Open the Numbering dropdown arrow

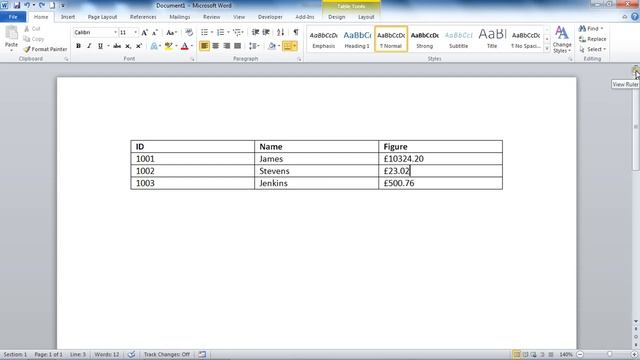(x=228, y=32)
